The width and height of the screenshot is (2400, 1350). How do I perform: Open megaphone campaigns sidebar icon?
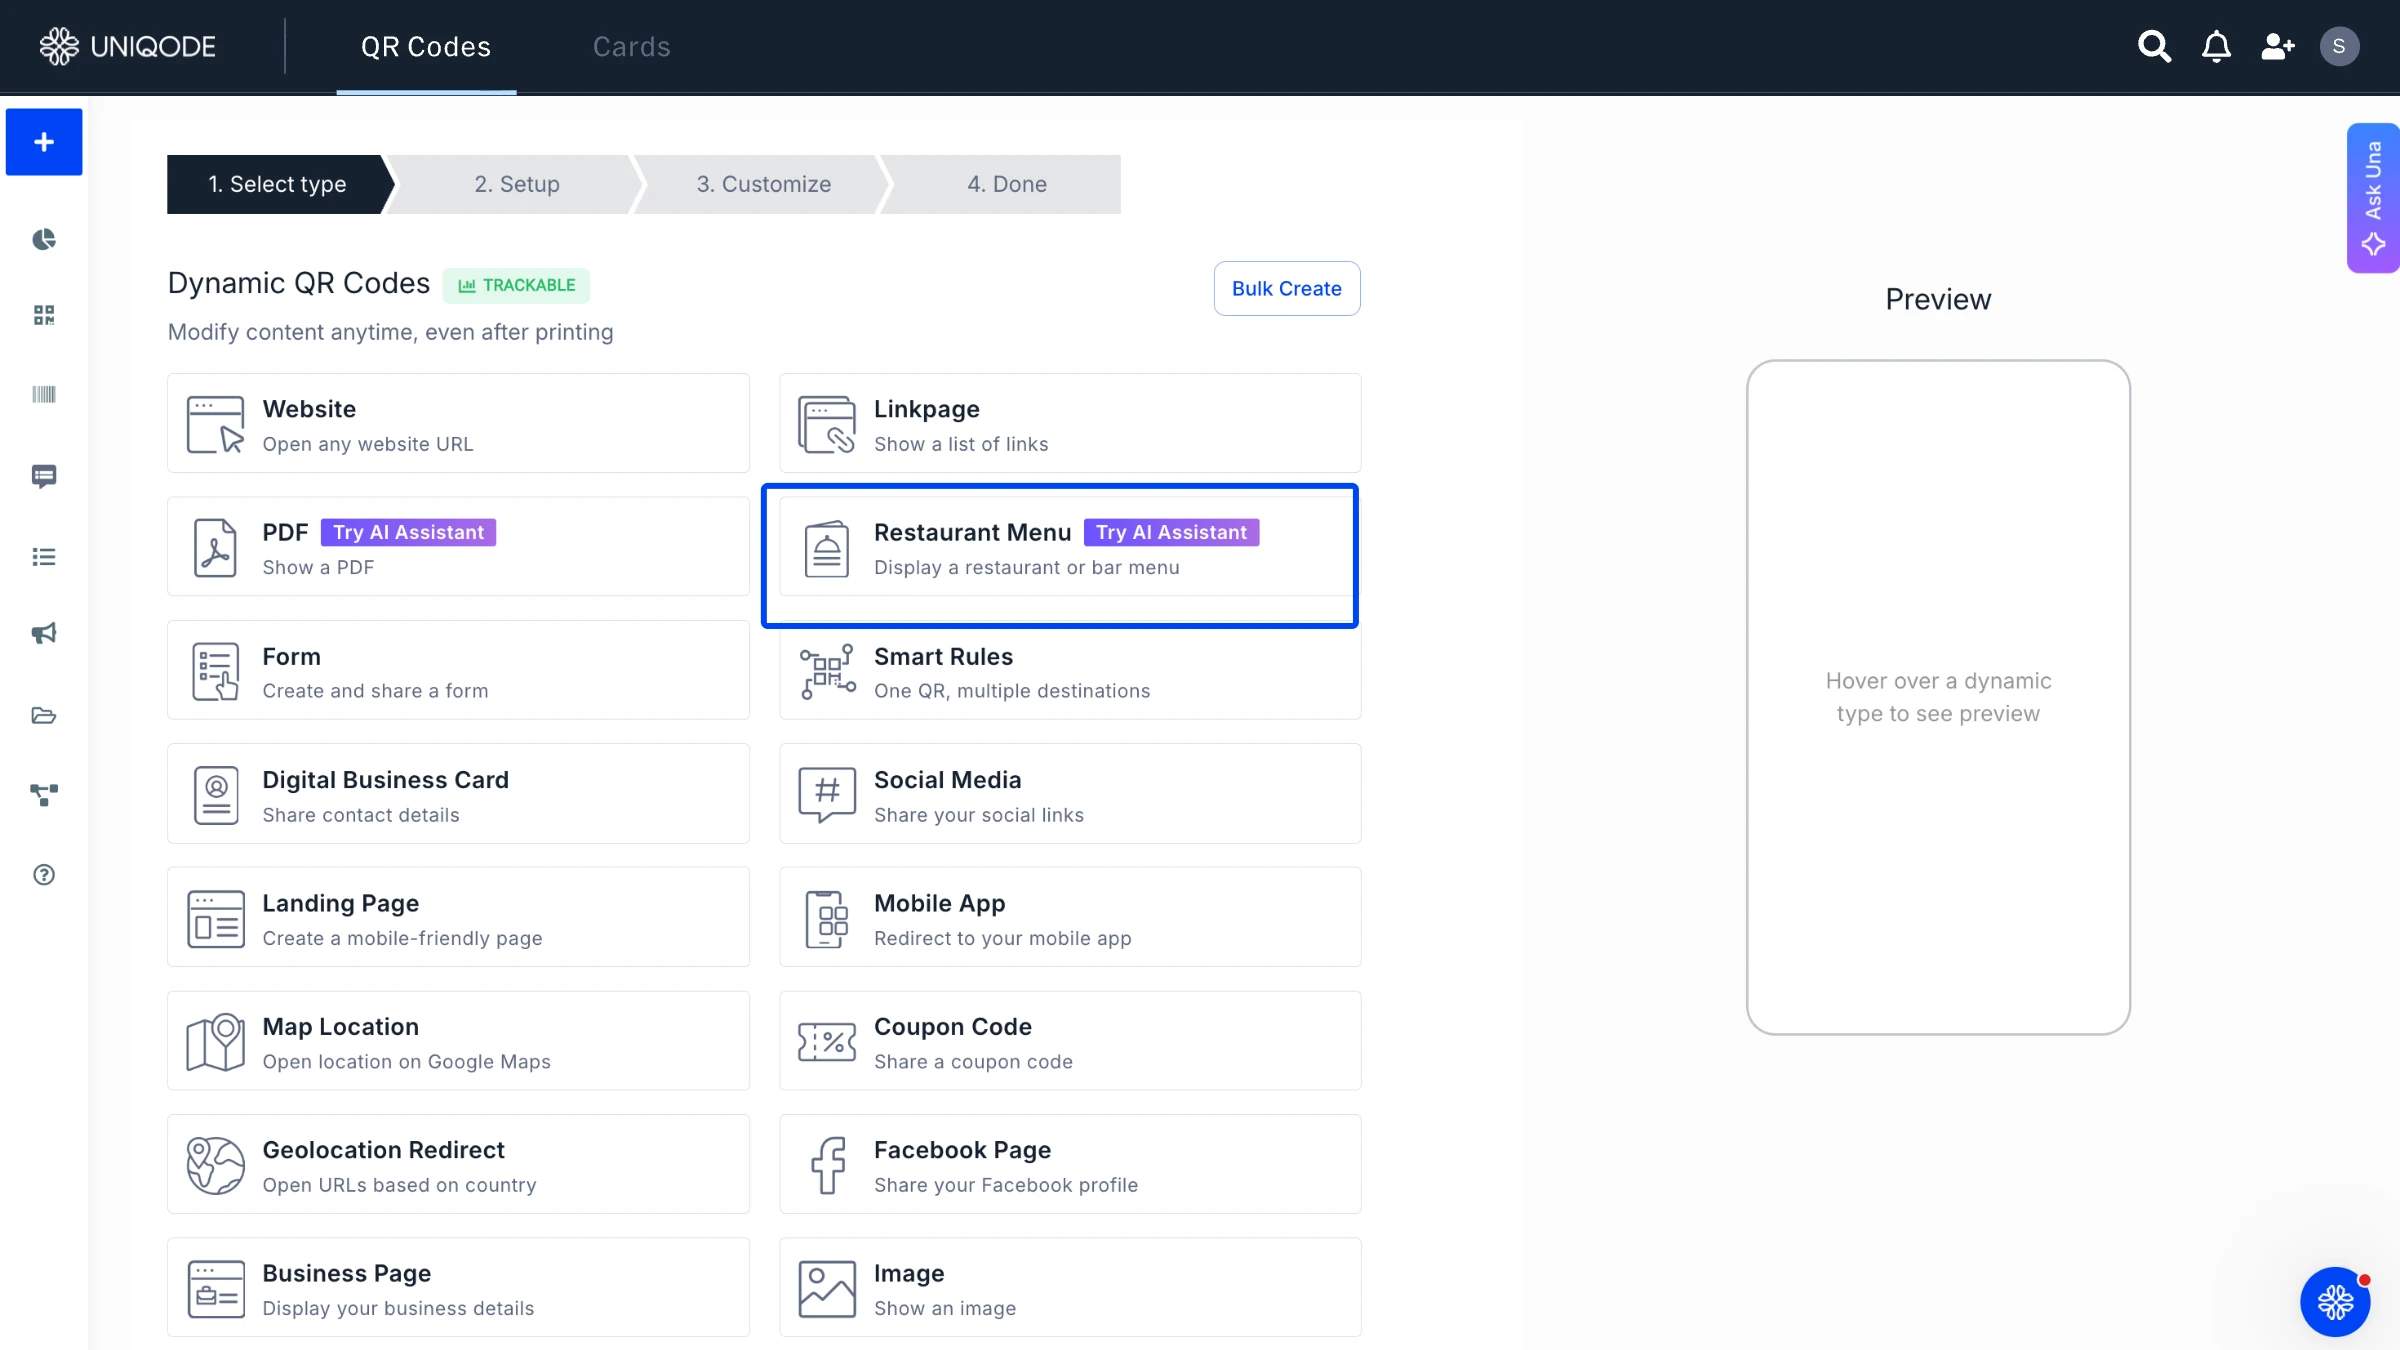[44, 634]
